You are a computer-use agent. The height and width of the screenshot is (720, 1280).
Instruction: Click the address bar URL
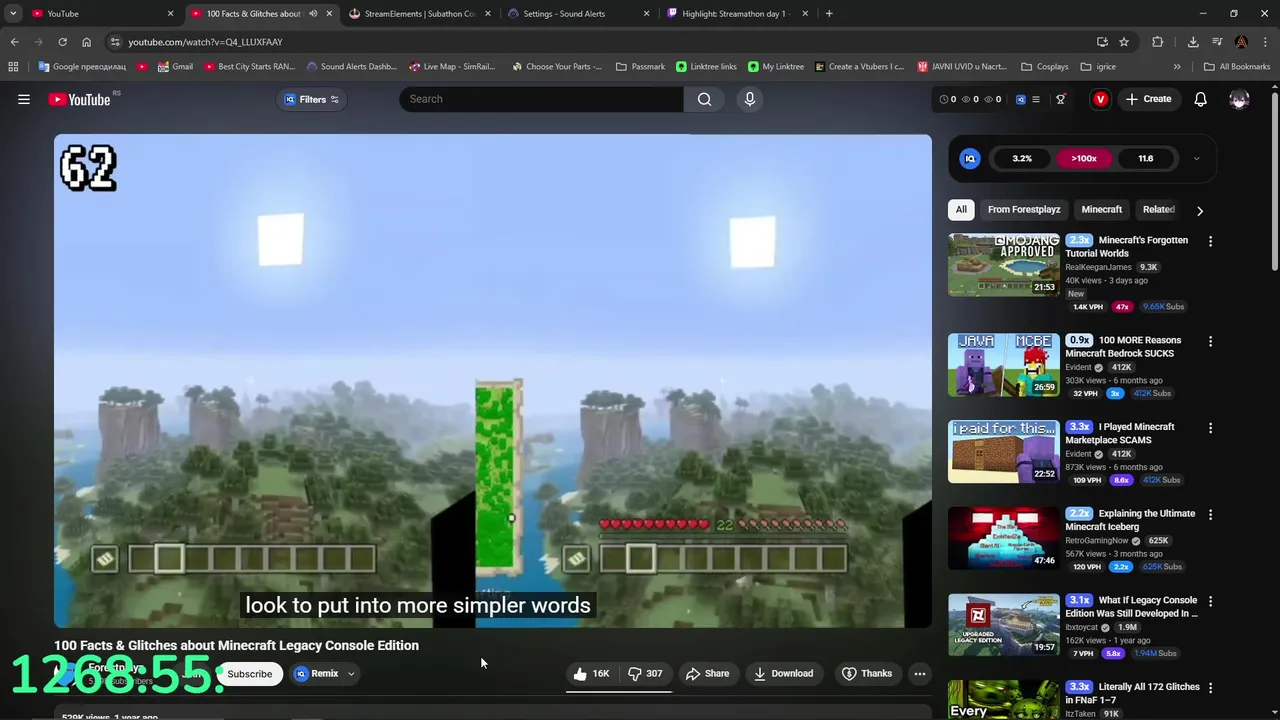(x=205, y=42)
